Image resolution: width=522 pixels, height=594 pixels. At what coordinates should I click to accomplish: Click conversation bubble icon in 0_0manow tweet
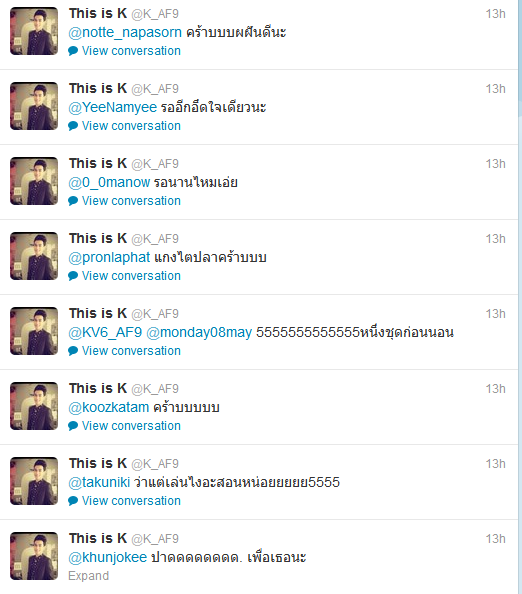[x=73, y=201]
